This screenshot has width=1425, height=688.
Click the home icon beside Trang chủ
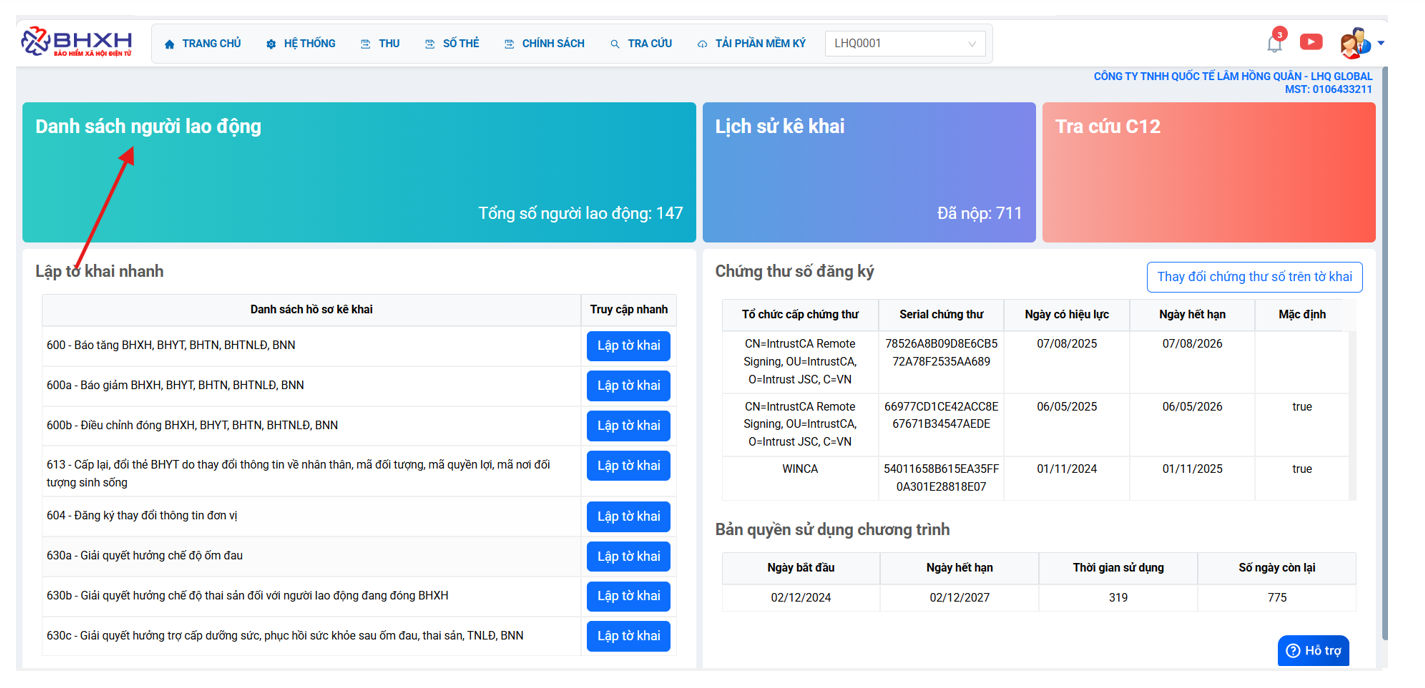[170, 44]
